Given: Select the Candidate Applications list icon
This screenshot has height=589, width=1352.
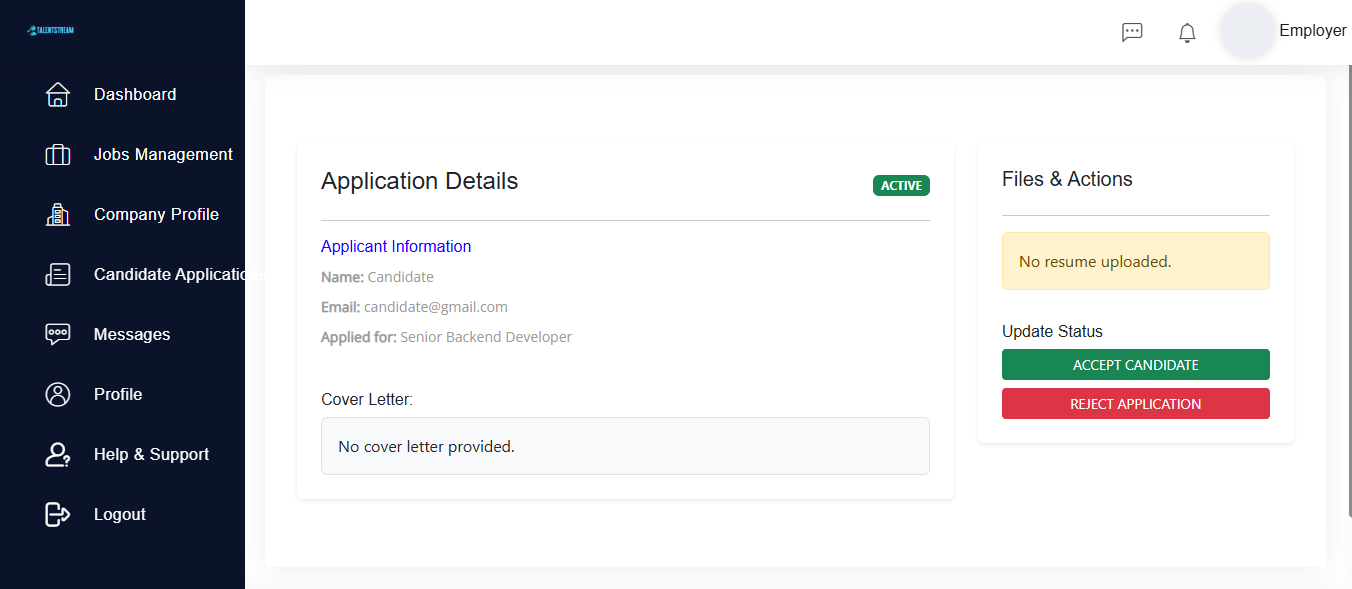Looking at the screenshot, I should (57, 273).
